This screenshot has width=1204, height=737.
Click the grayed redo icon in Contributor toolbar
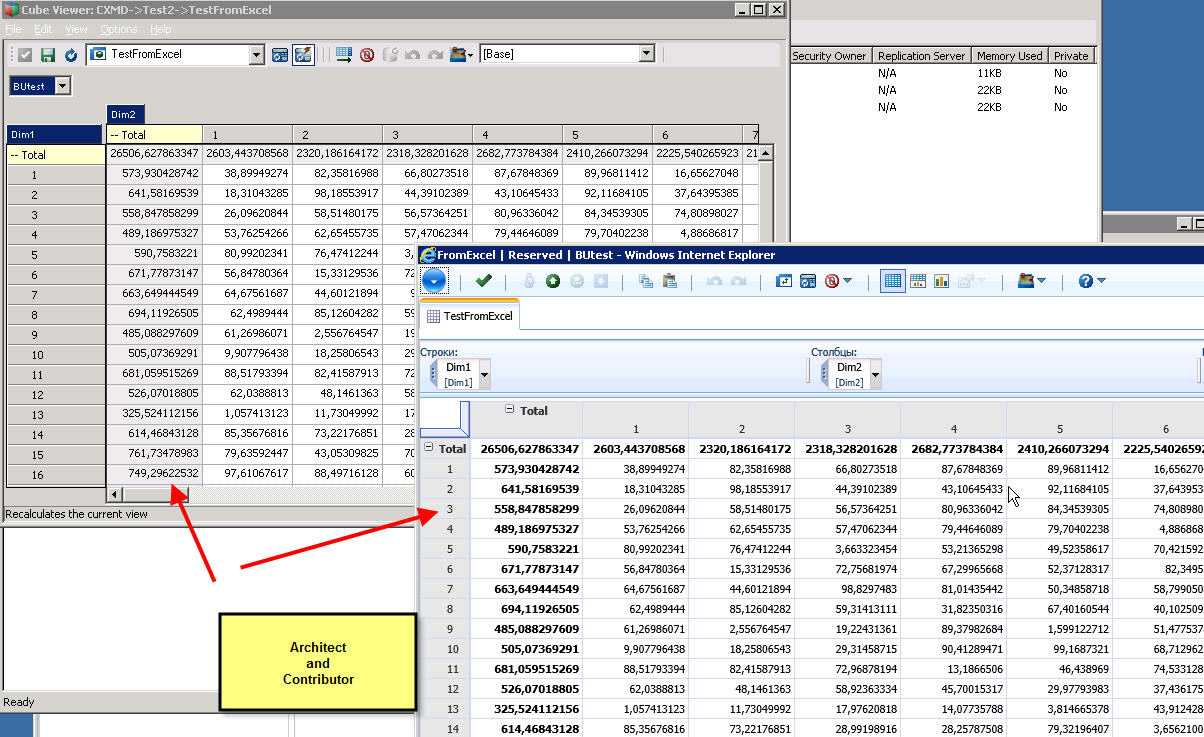pos(738,282)
